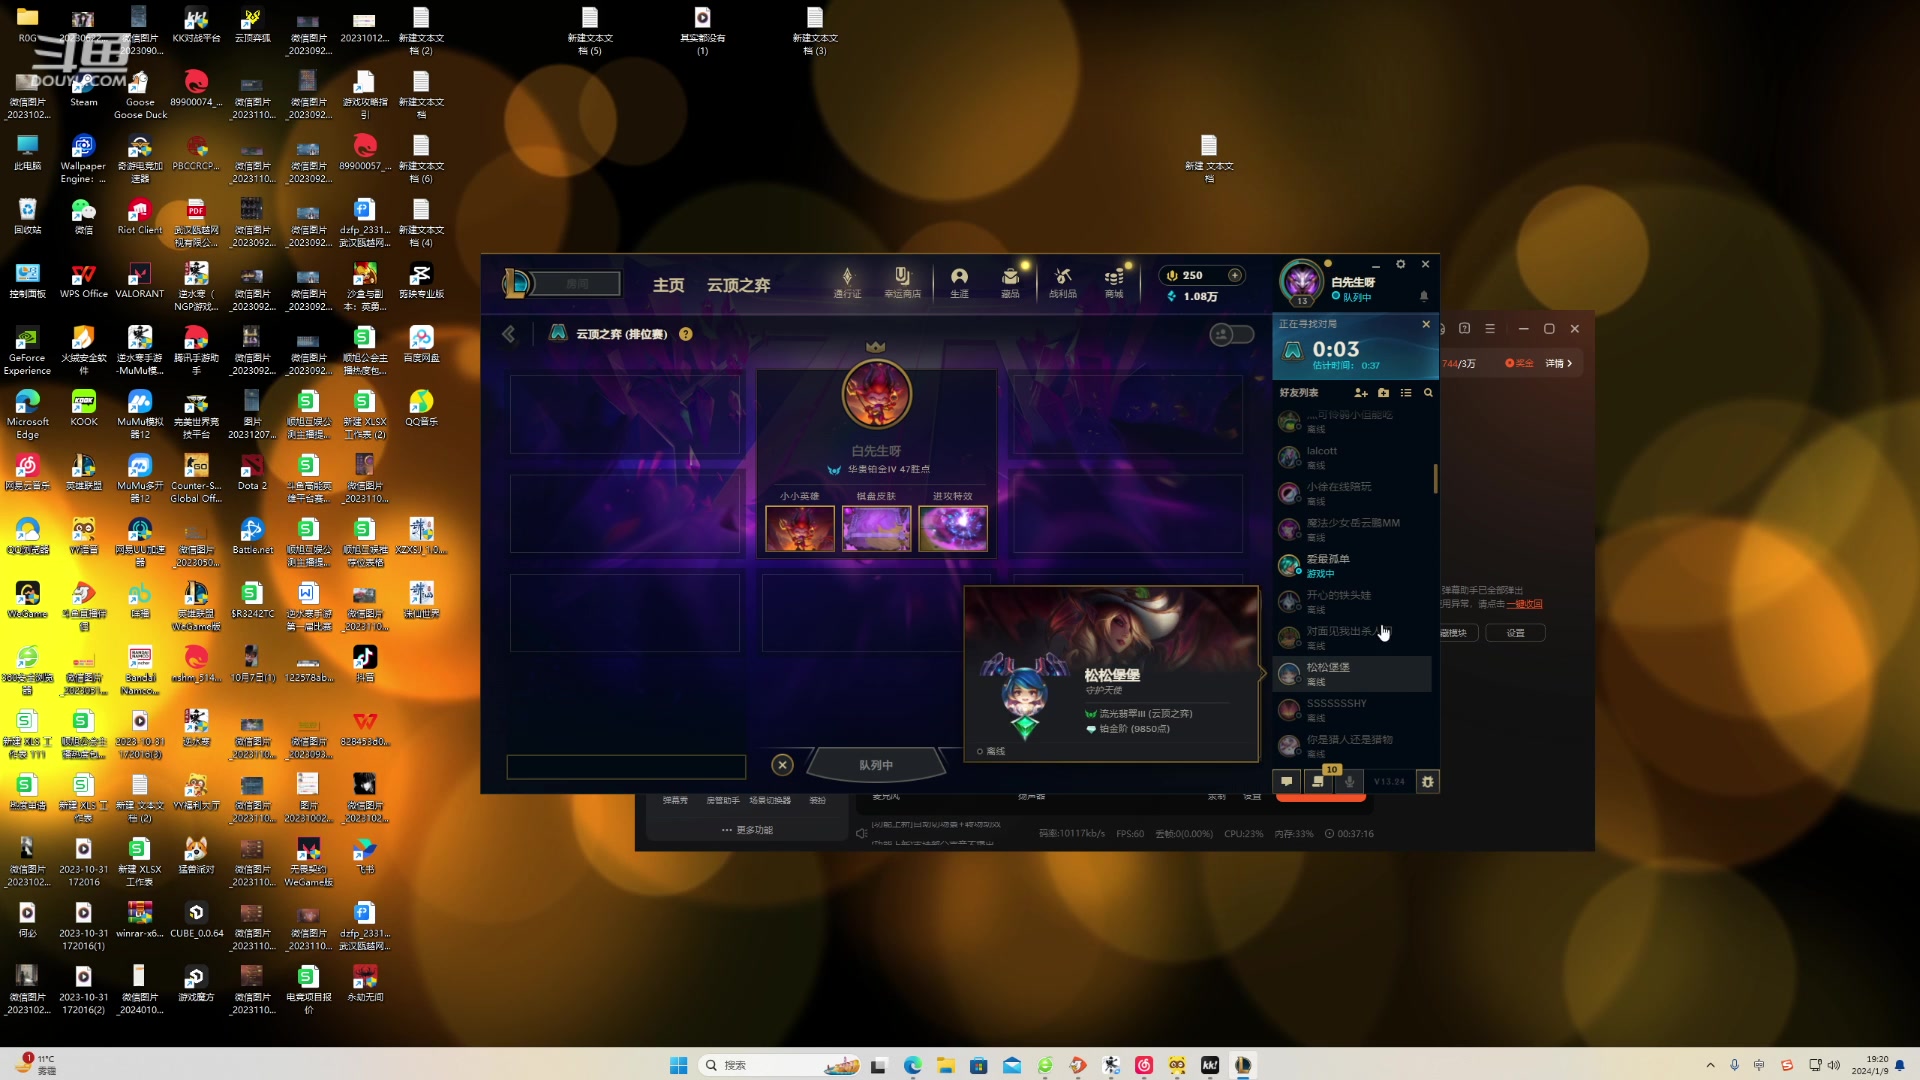Switch to the 主页 home tab
The height and width of the screenshot is (1080, 1920).
point(669,285)
